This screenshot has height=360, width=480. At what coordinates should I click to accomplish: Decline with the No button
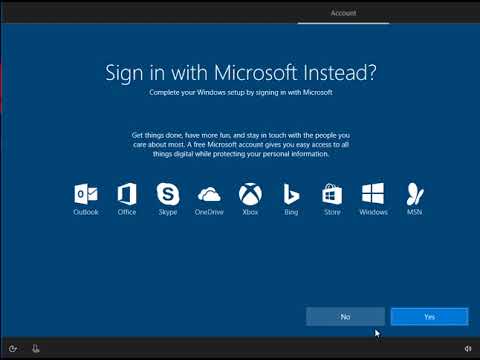point(345,317)
